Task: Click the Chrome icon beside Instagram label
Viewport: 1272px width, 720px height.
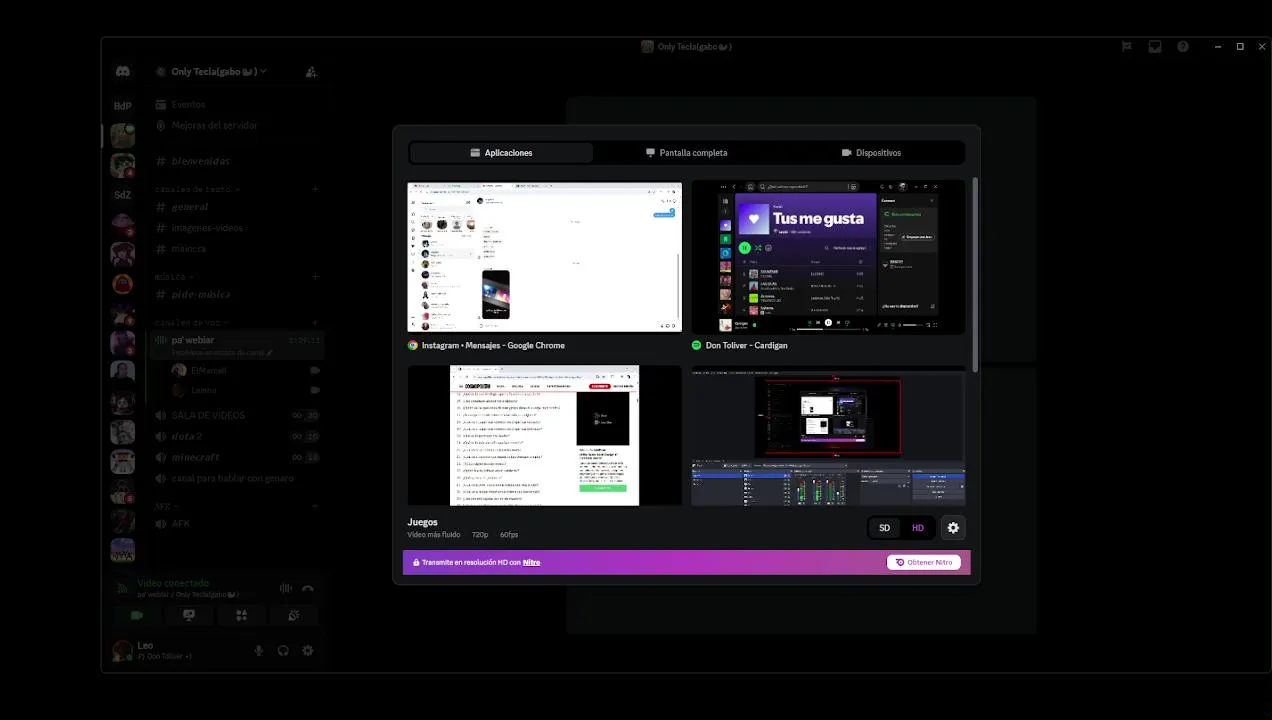Action: click(x=413, y=345)
